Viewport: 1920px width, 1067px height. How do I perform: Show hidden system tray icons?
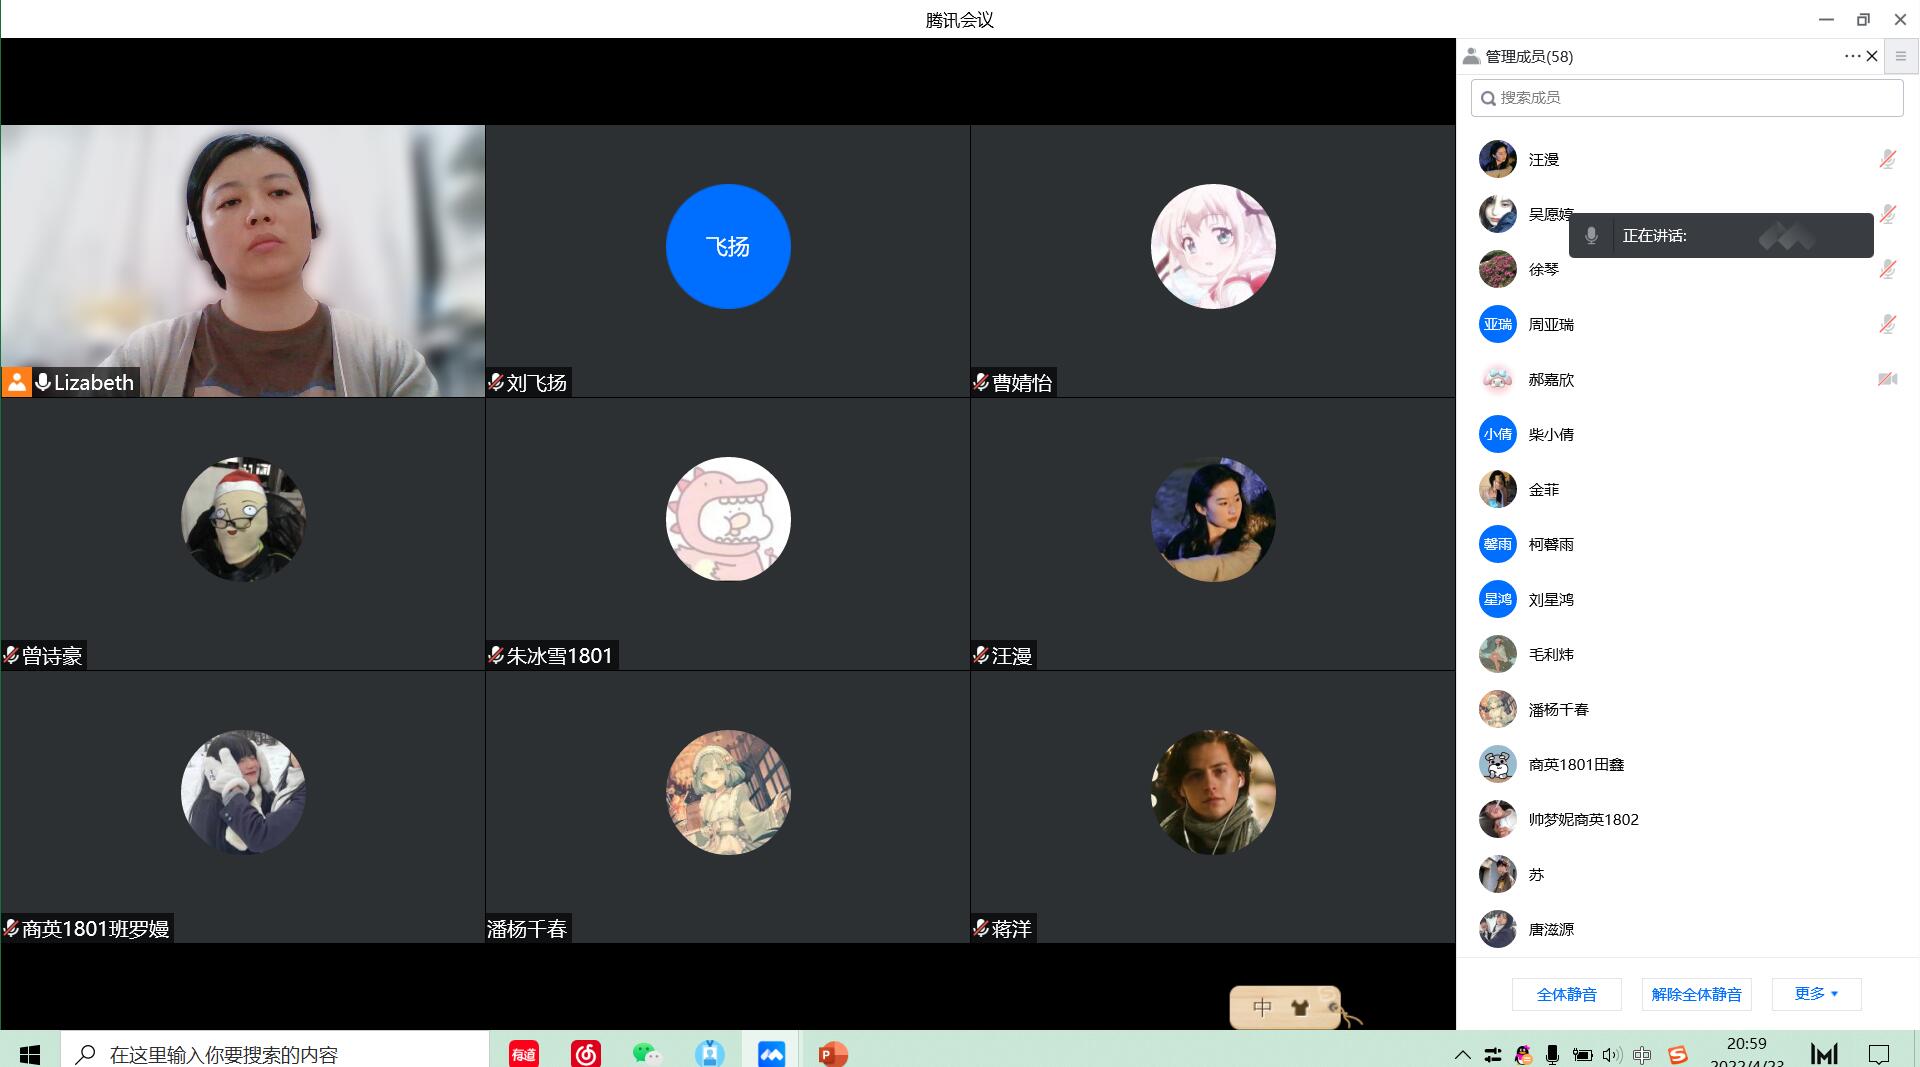(x=1462, y=1054)
